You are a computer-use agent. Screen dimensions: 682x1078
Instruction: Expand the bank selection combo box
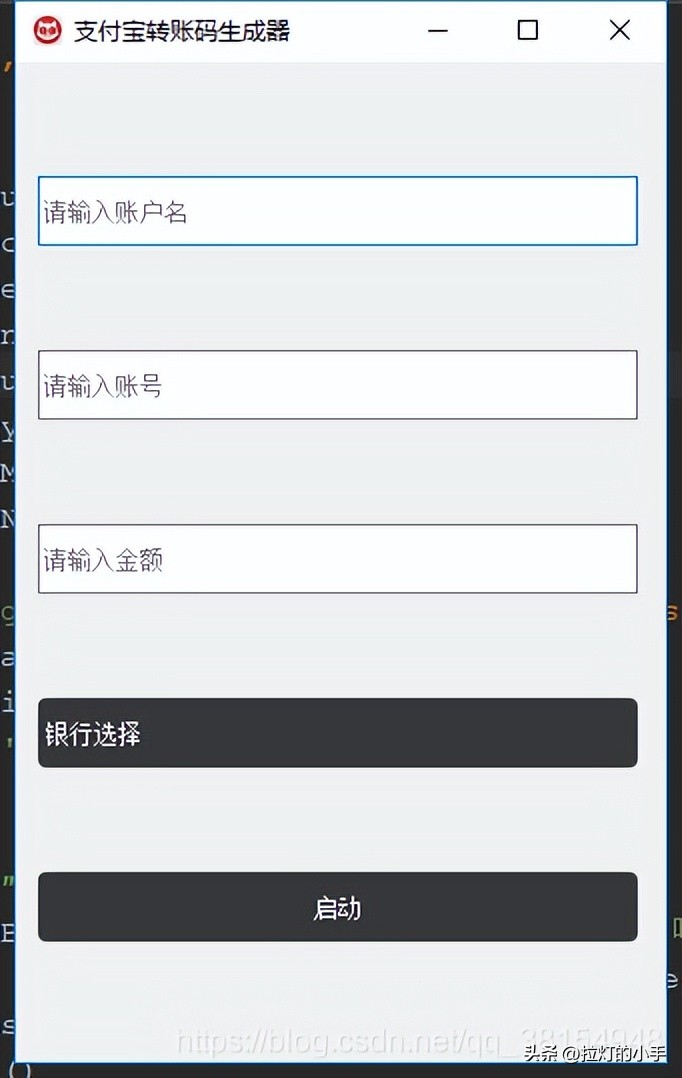[338, 733]
